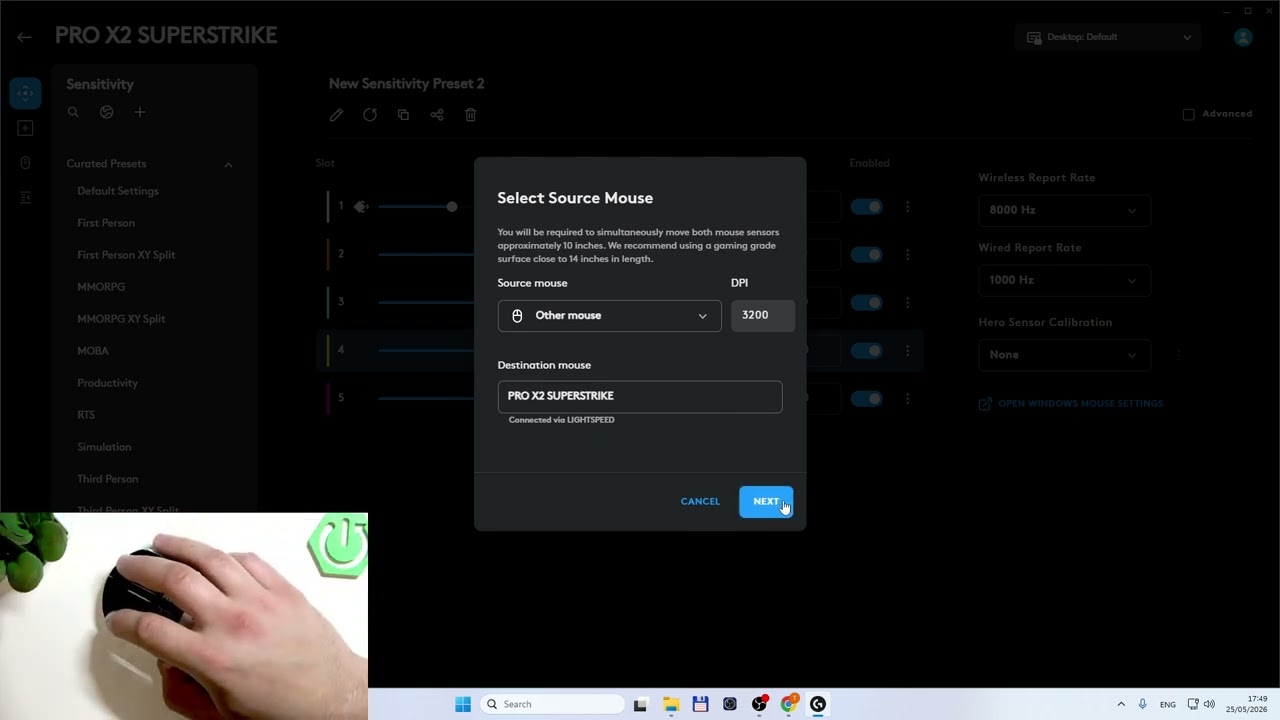Click the DPI shift icon on slot 1
The image size is (1280, 720).
point(361,206)
